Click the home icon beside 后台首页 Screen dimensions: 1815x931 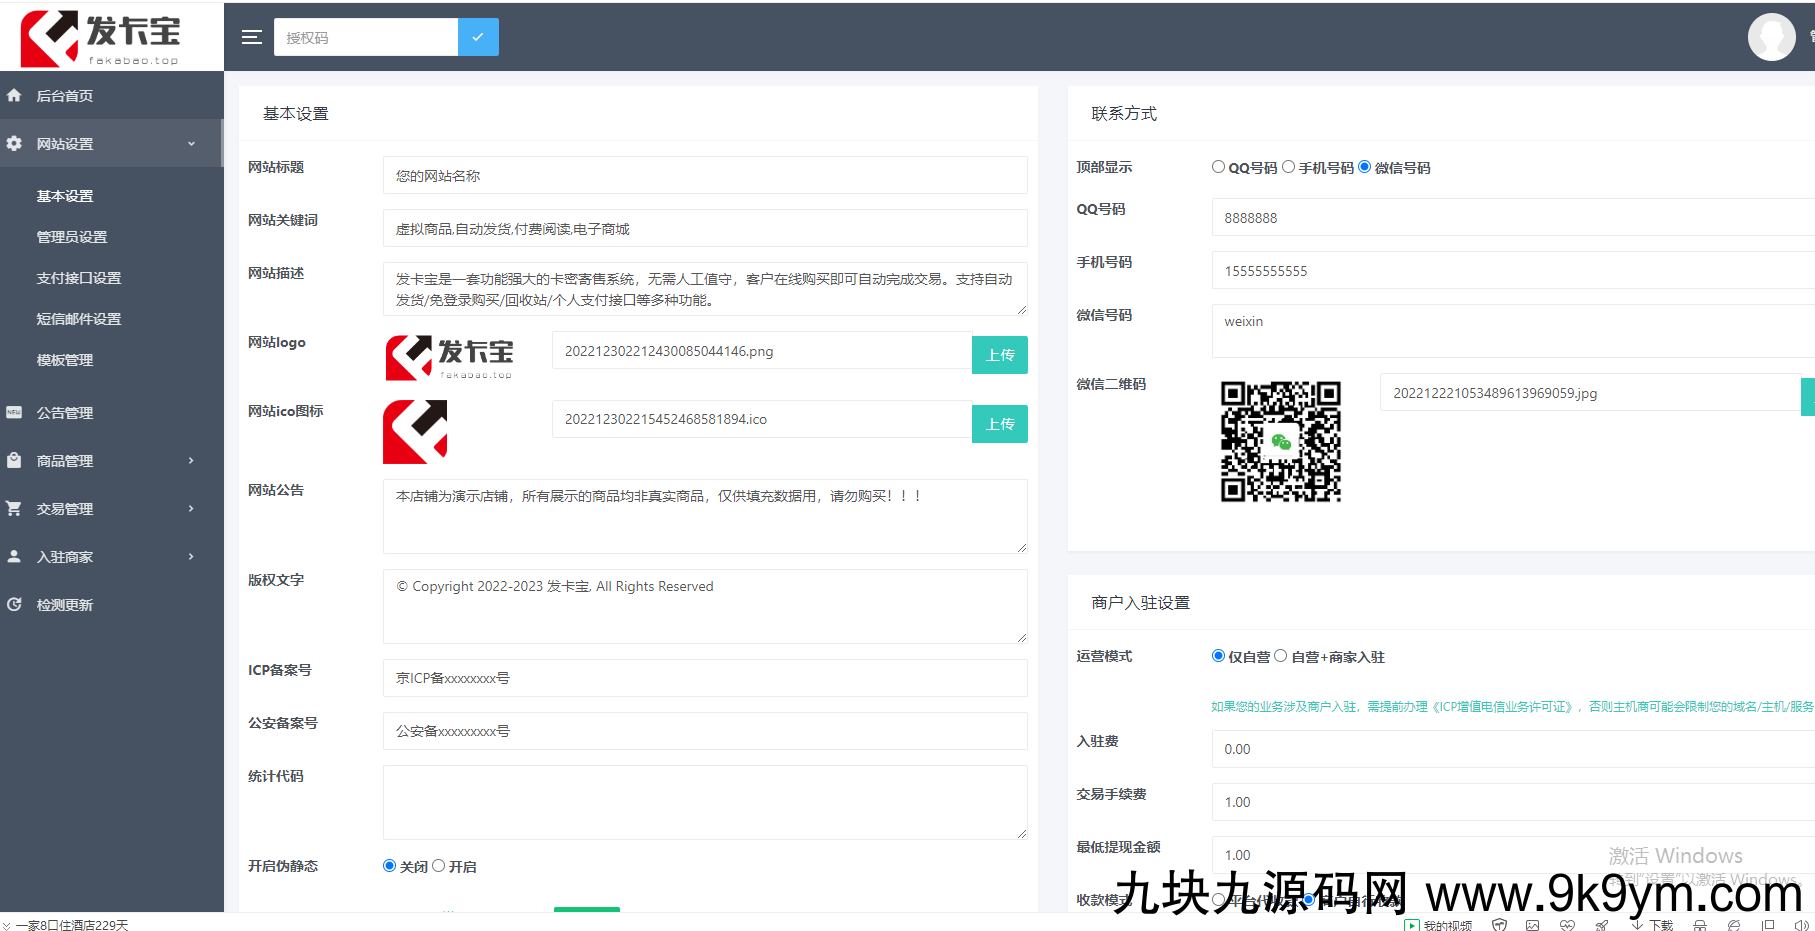(x=14, y=96)
